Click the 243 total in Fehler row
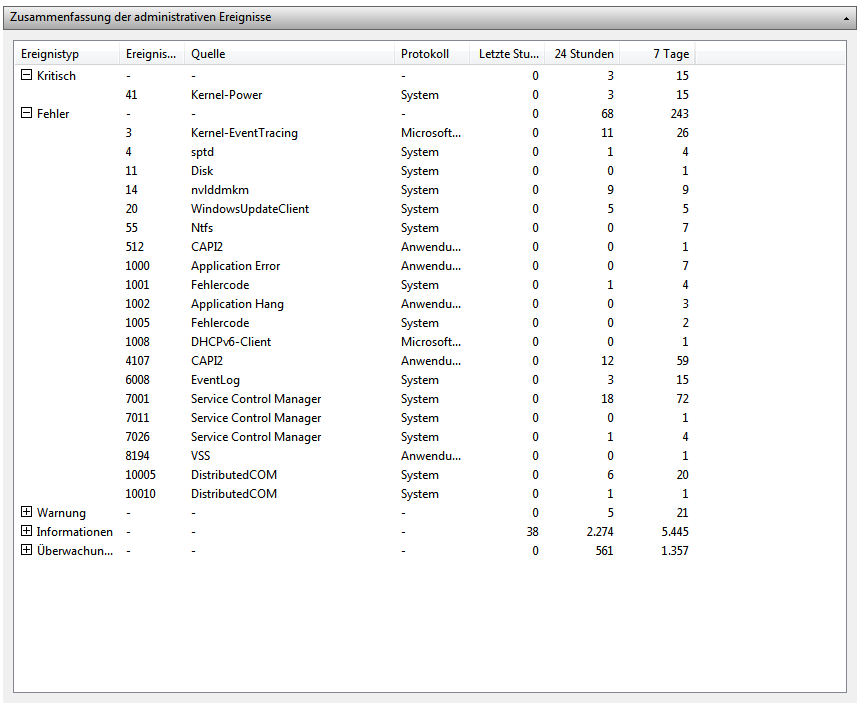The height and width of the screenshot is (710, 860). click(679, 113)
